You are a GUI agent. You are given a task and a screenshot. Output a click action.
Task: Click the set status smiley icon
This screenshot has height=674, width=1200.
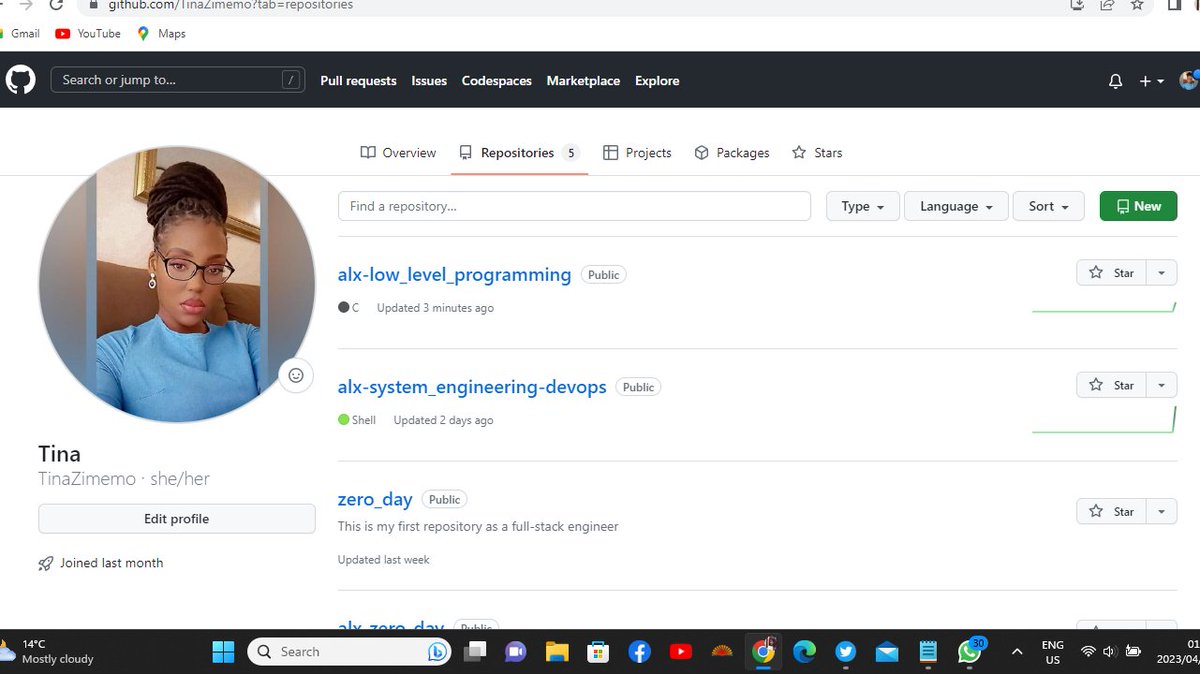click(x=296, y=375)
